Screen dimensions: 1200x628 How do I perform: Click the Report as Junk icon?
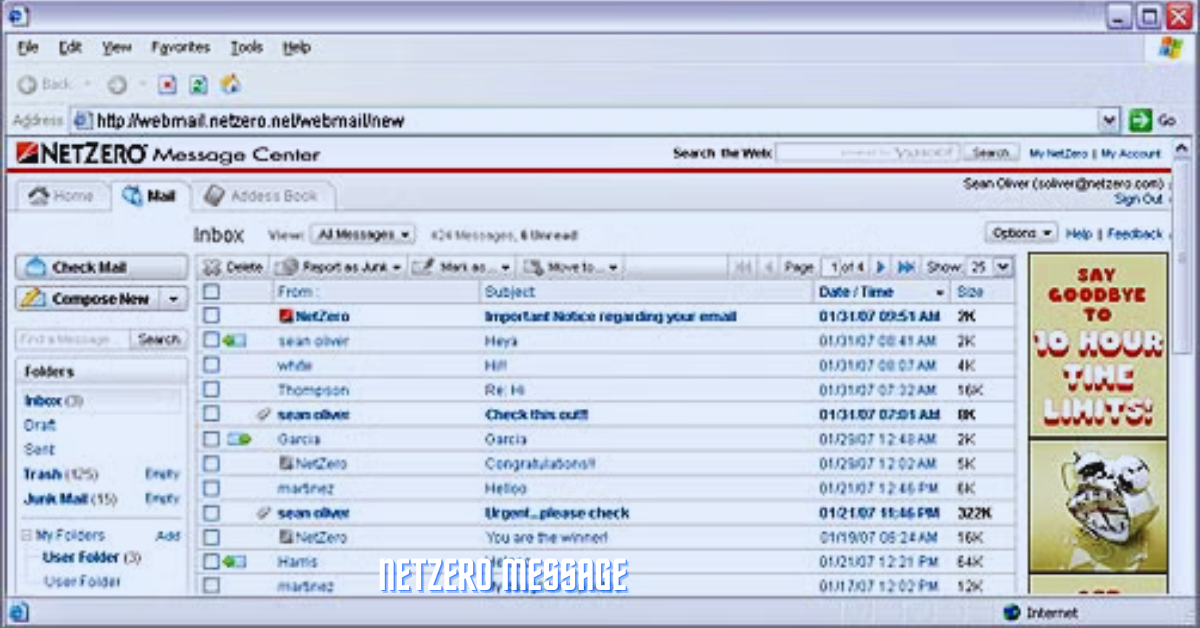pos(287,267)
